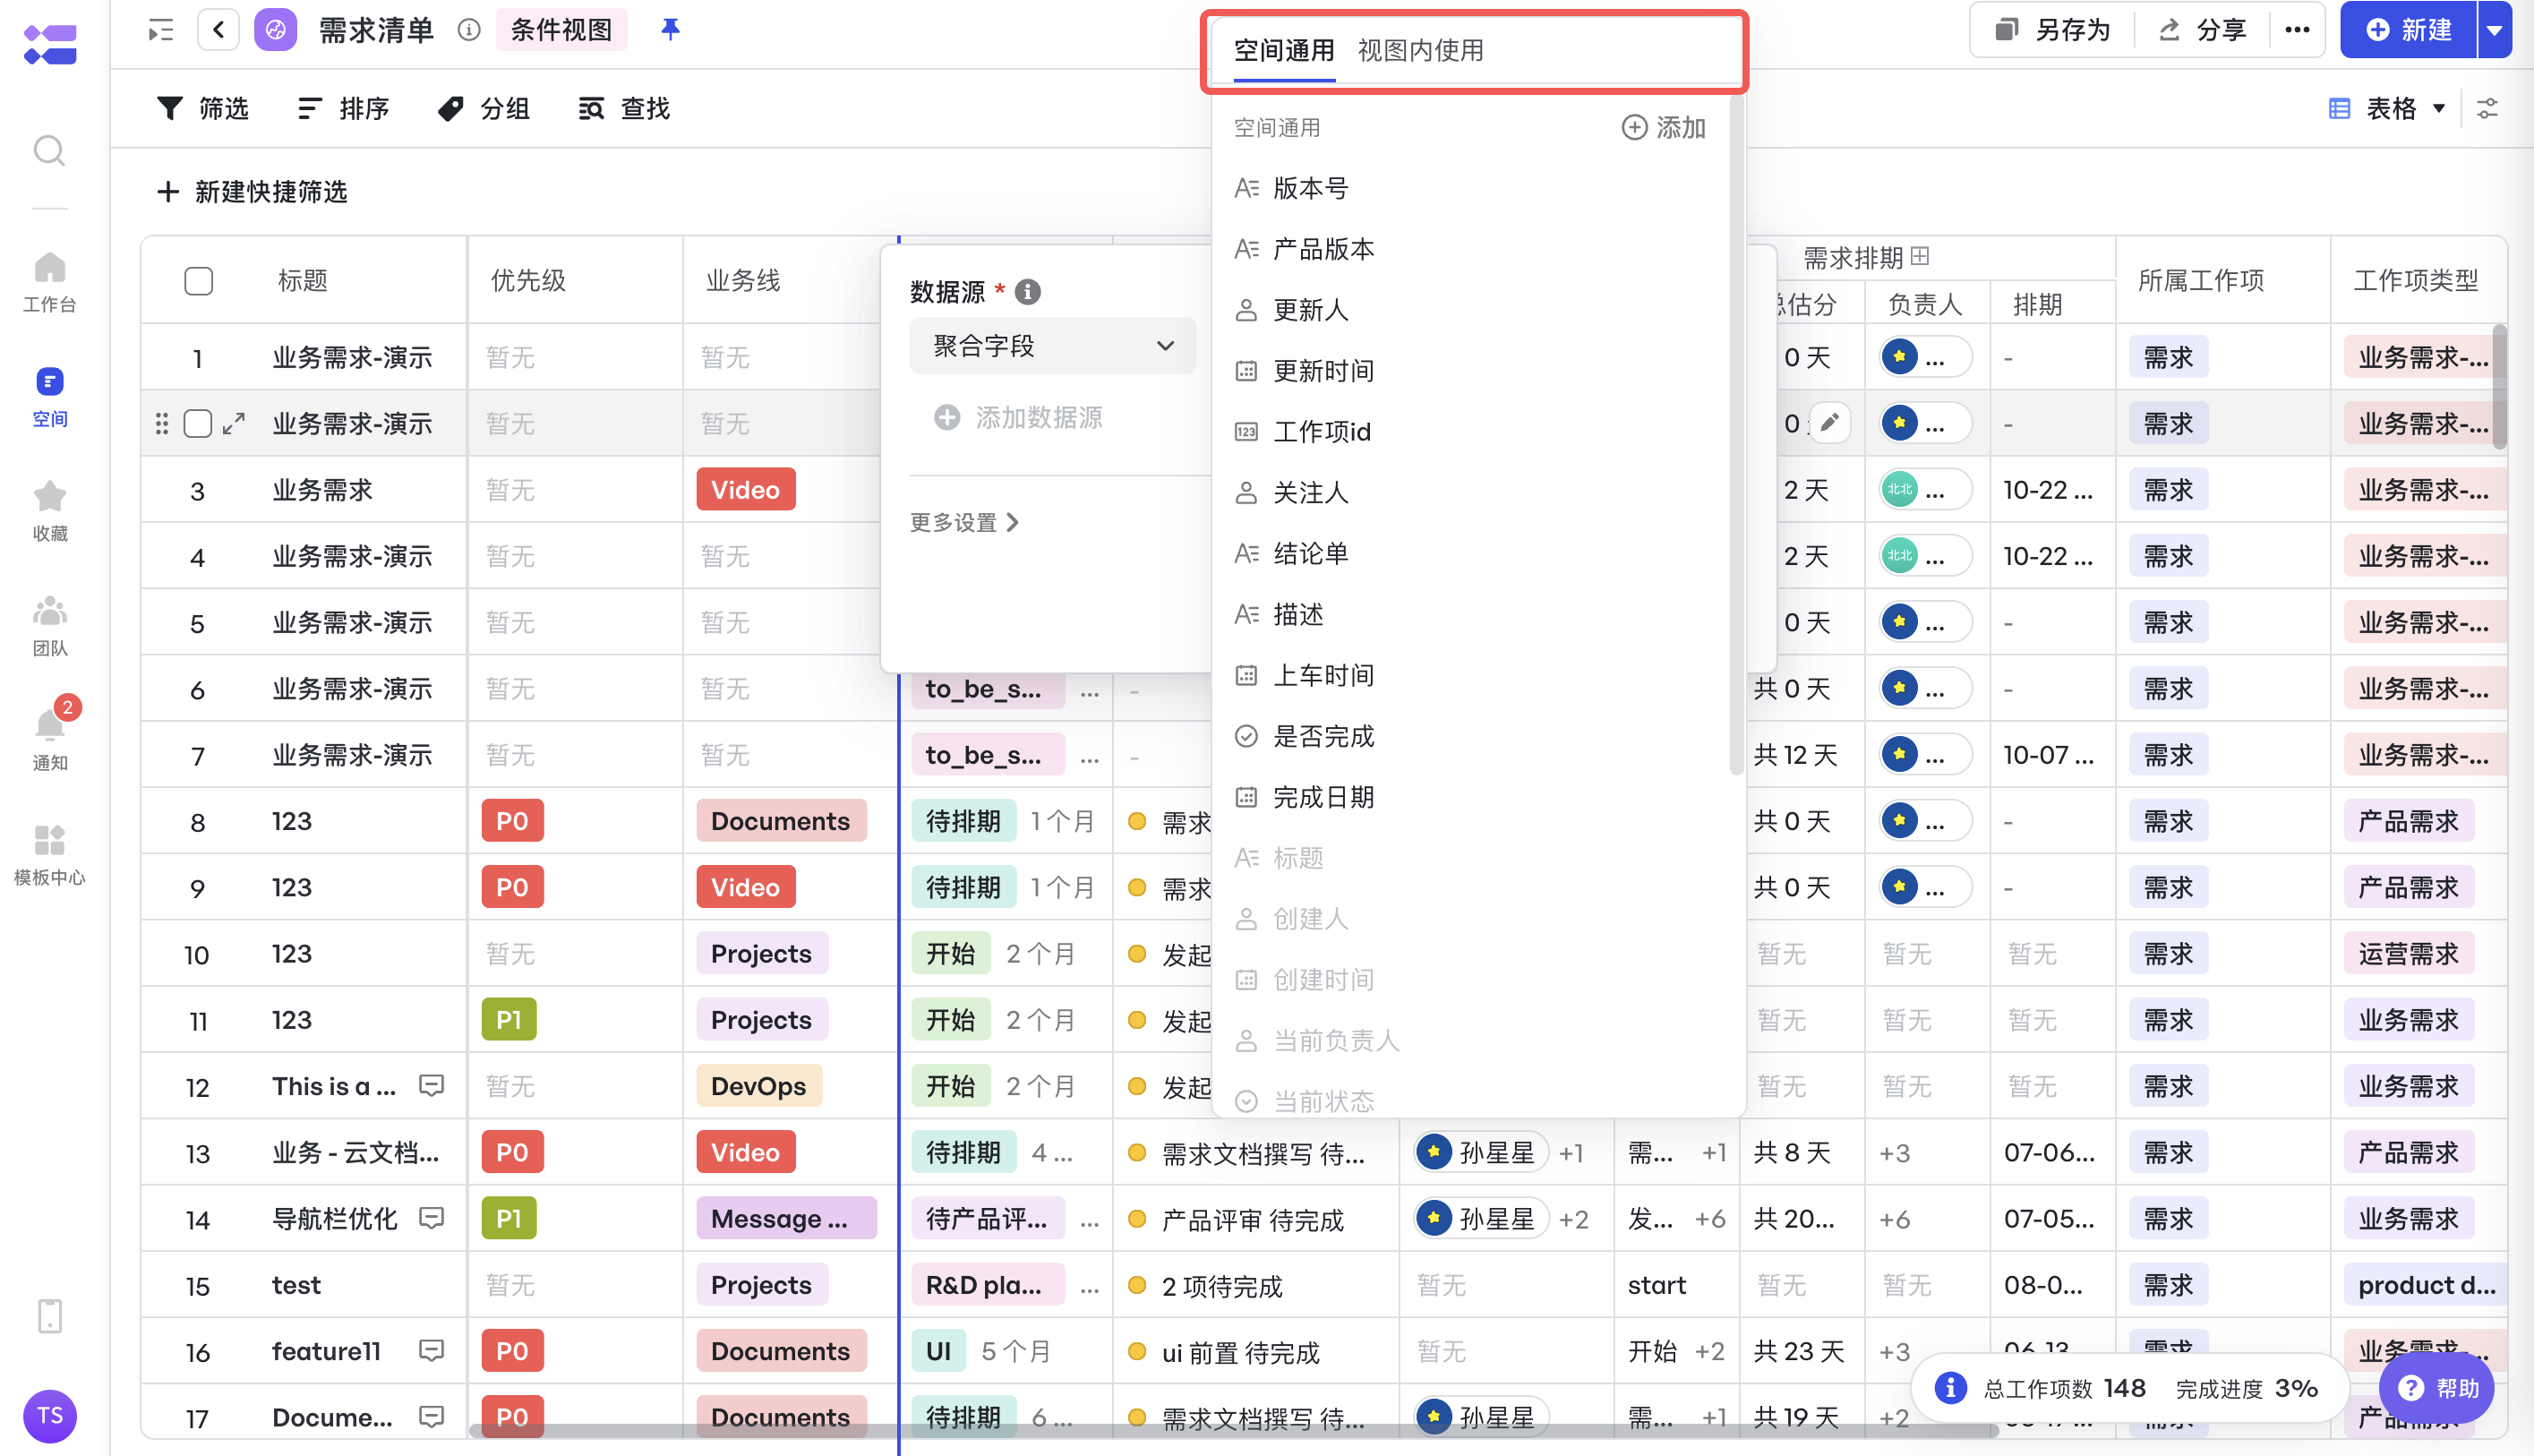The height and width of the screenshot is (1456, 2534).
Task: Choose 工作项id field option
Action: pyautogui.click(x=1470, y=432)
